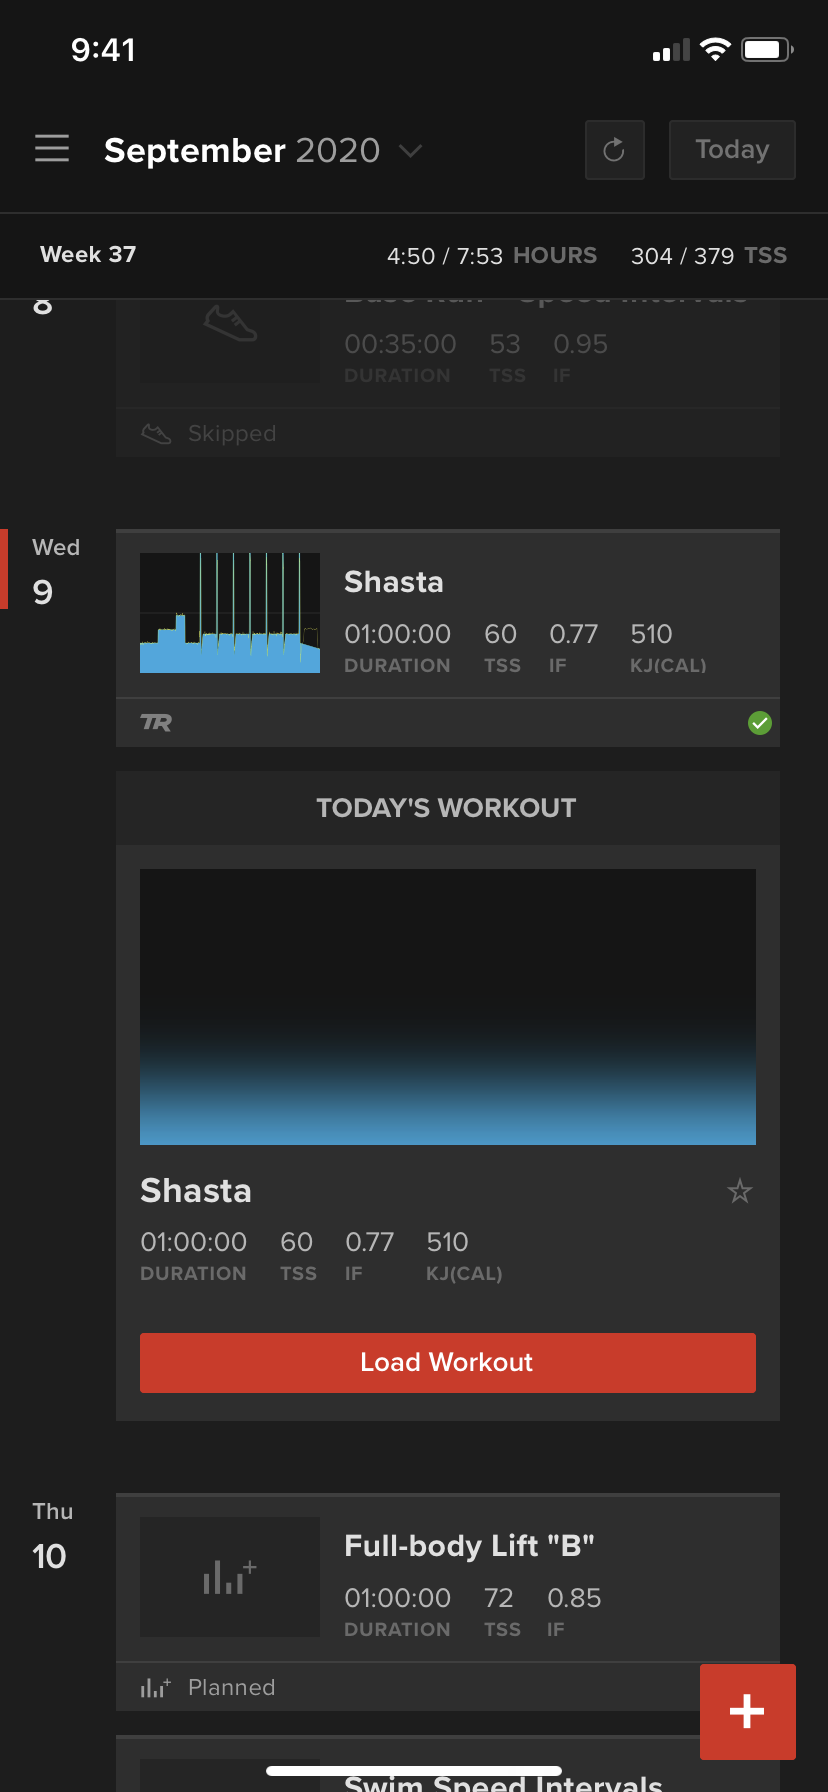828x1792 pixels.
Task: Tap the strength chart icon for Thursday
Action: coord(230,1577)
